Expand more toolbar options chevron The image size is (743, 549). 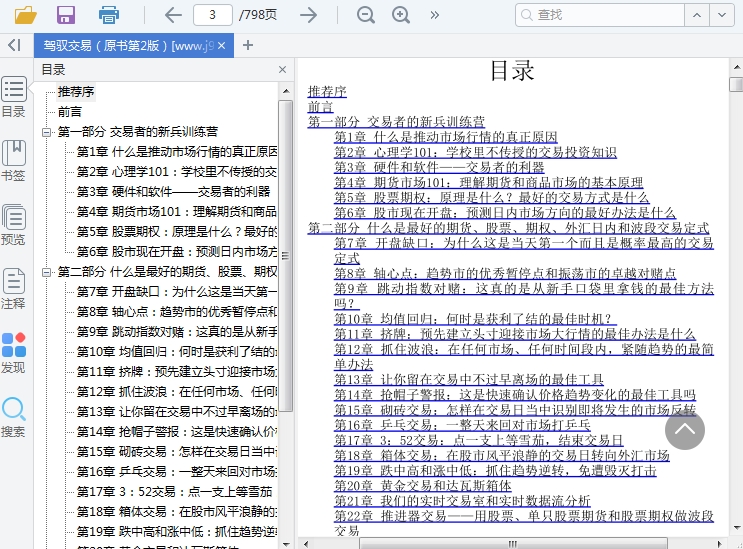[434, 15]
